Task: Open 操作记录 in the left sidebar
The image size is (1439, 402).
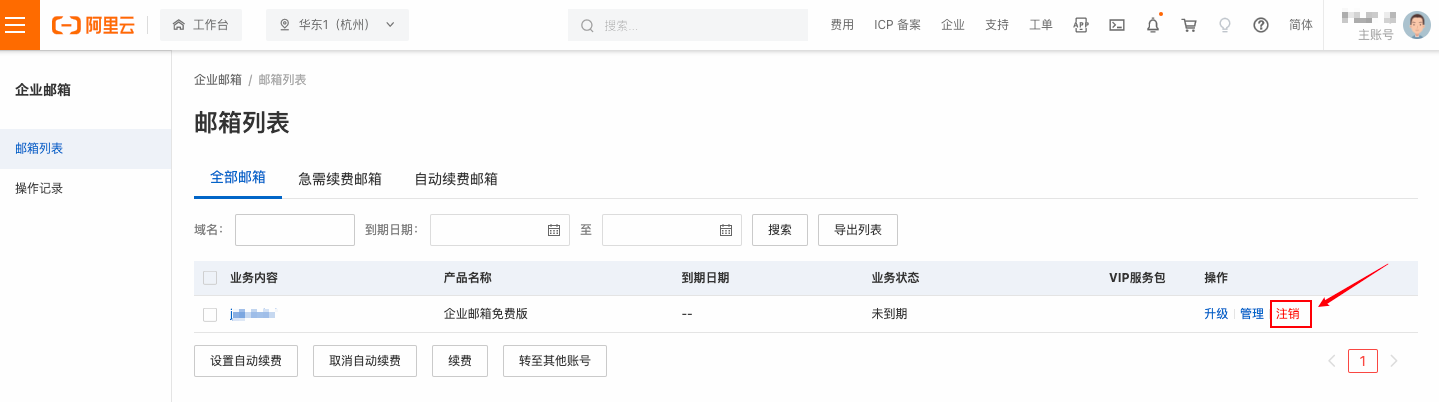Action: (x=39, y=188)
